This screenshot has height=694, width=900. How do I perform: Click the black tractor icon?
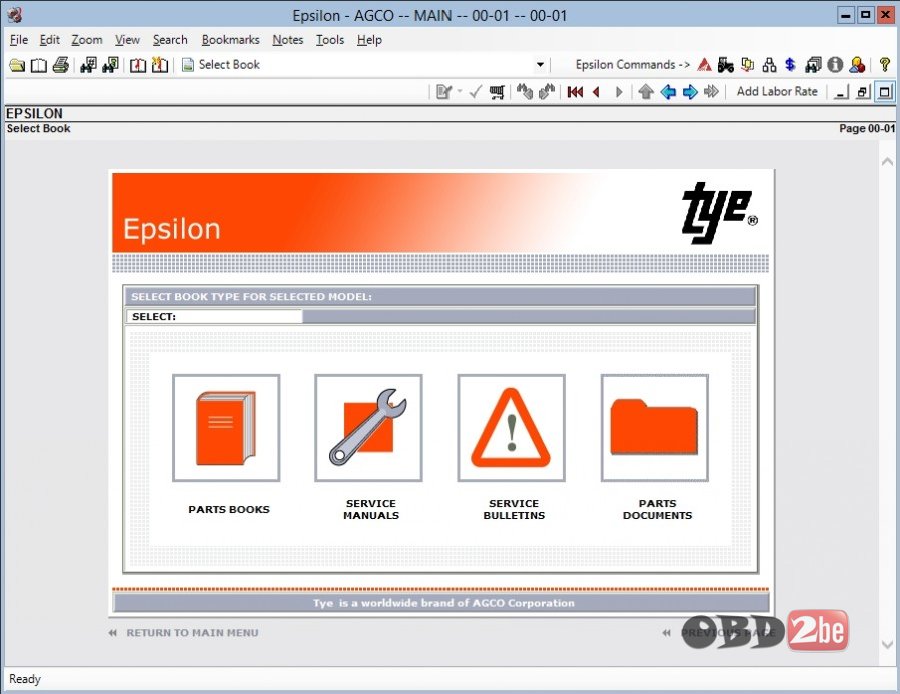coord(726,65)
